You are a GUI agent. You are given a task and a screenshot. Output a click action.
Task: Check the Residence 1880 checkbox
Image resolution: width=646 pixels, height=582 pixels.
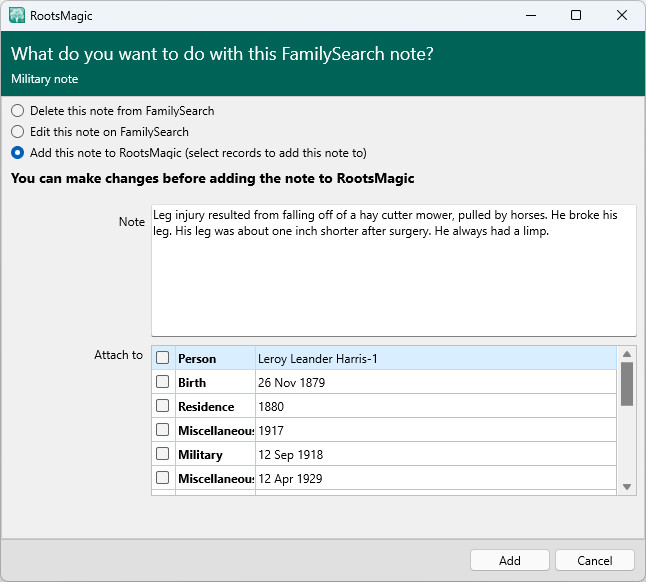163,406
